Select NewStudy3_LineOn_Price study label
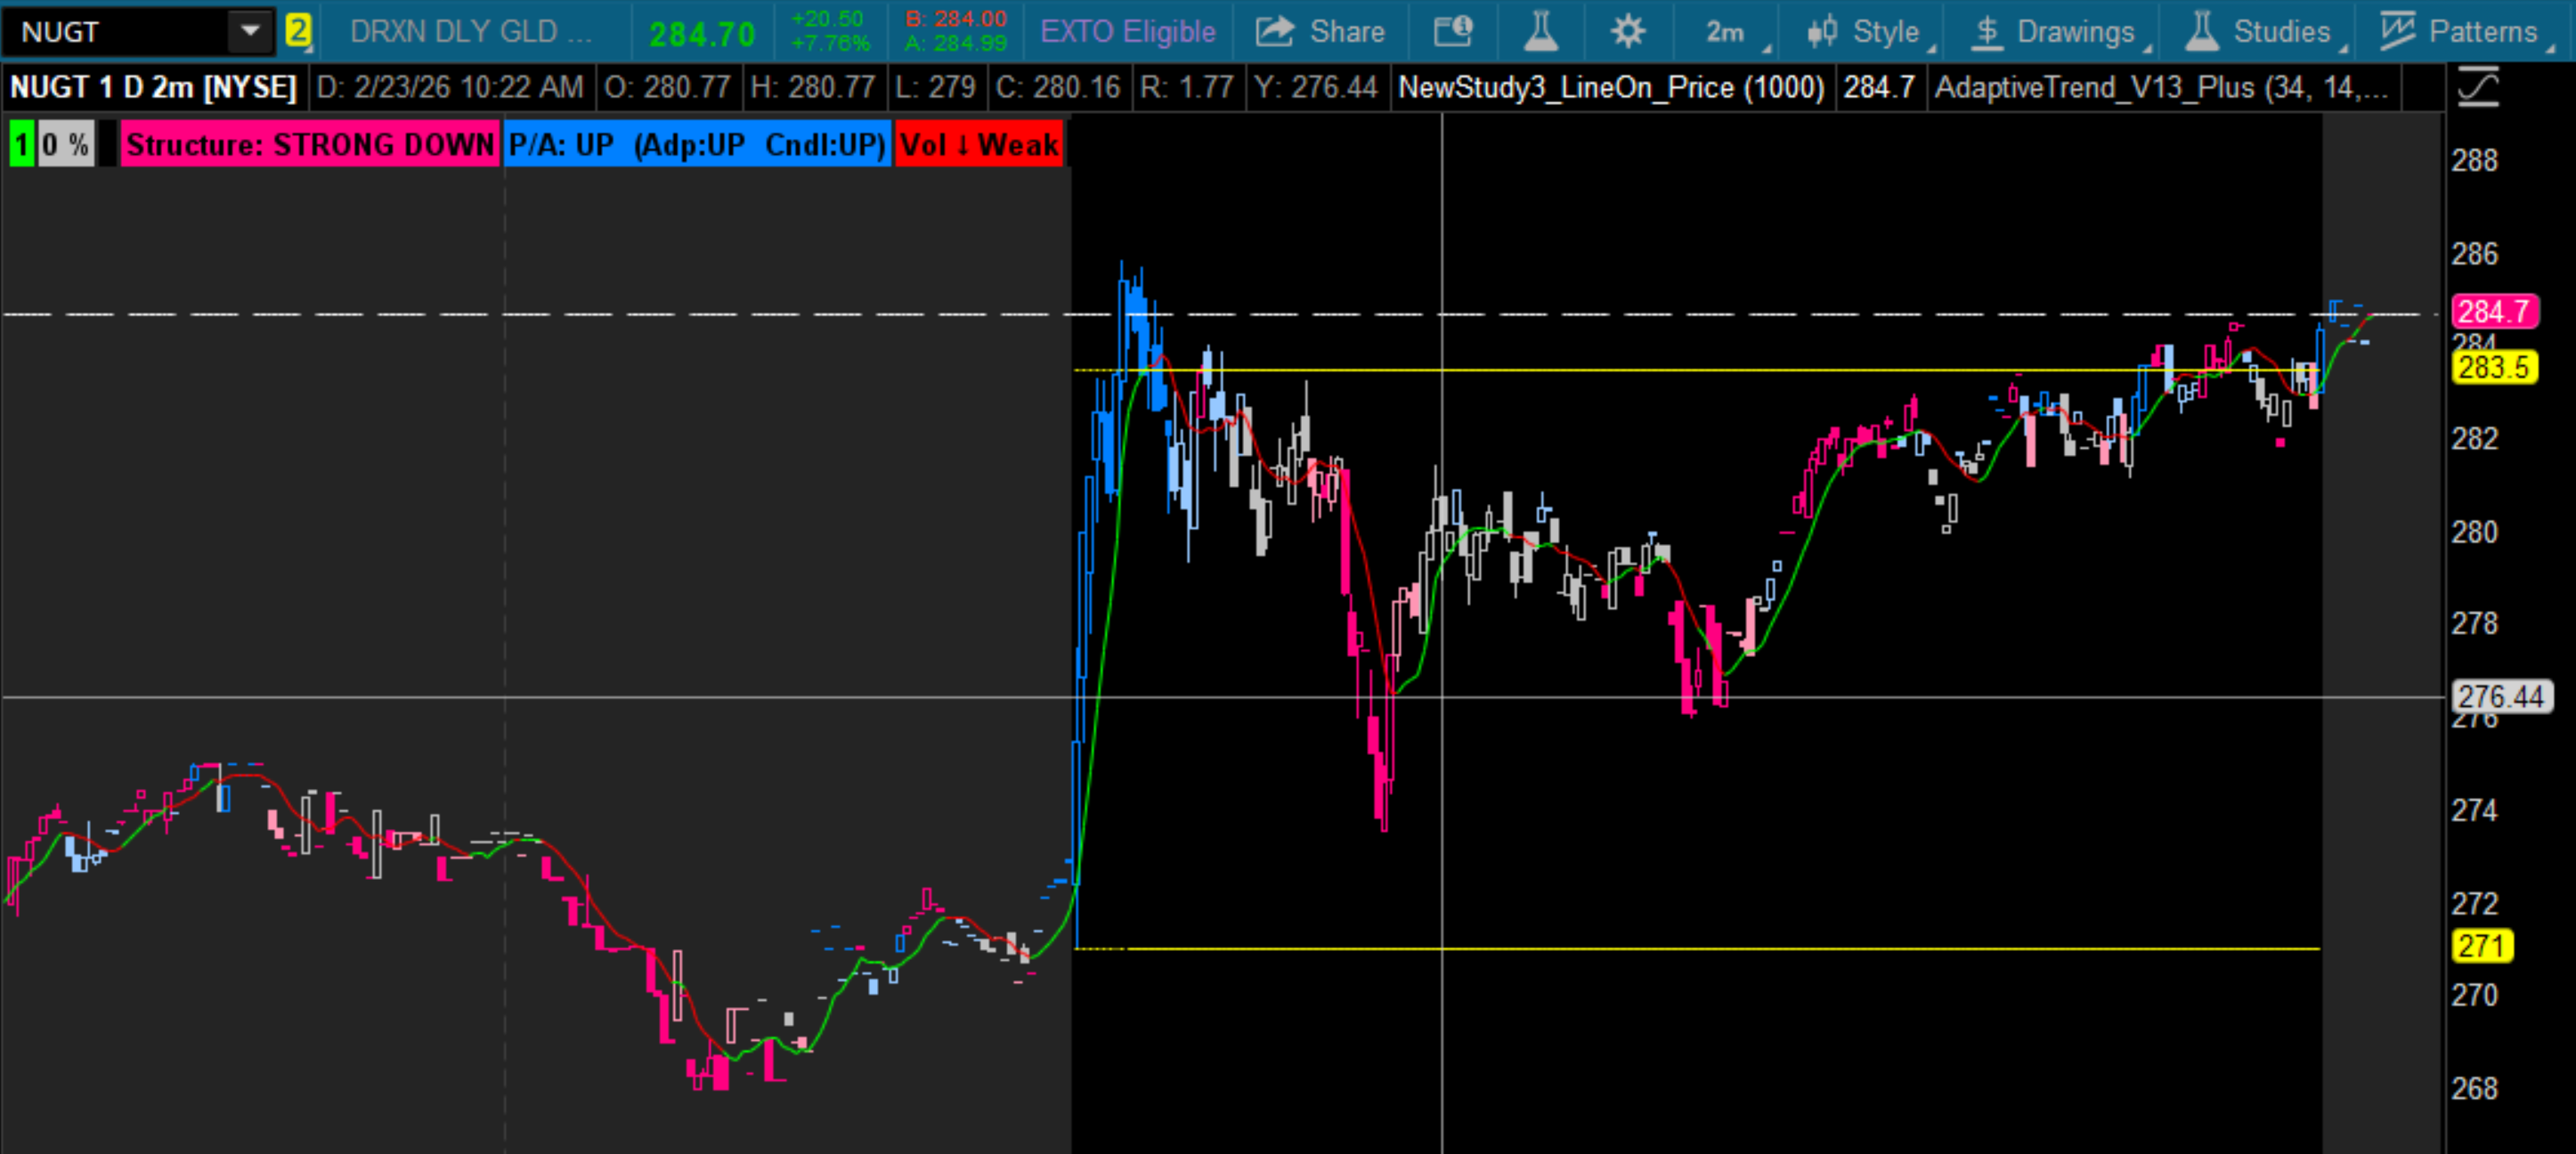The image size is (2576, 1154). click(1610, 88)
